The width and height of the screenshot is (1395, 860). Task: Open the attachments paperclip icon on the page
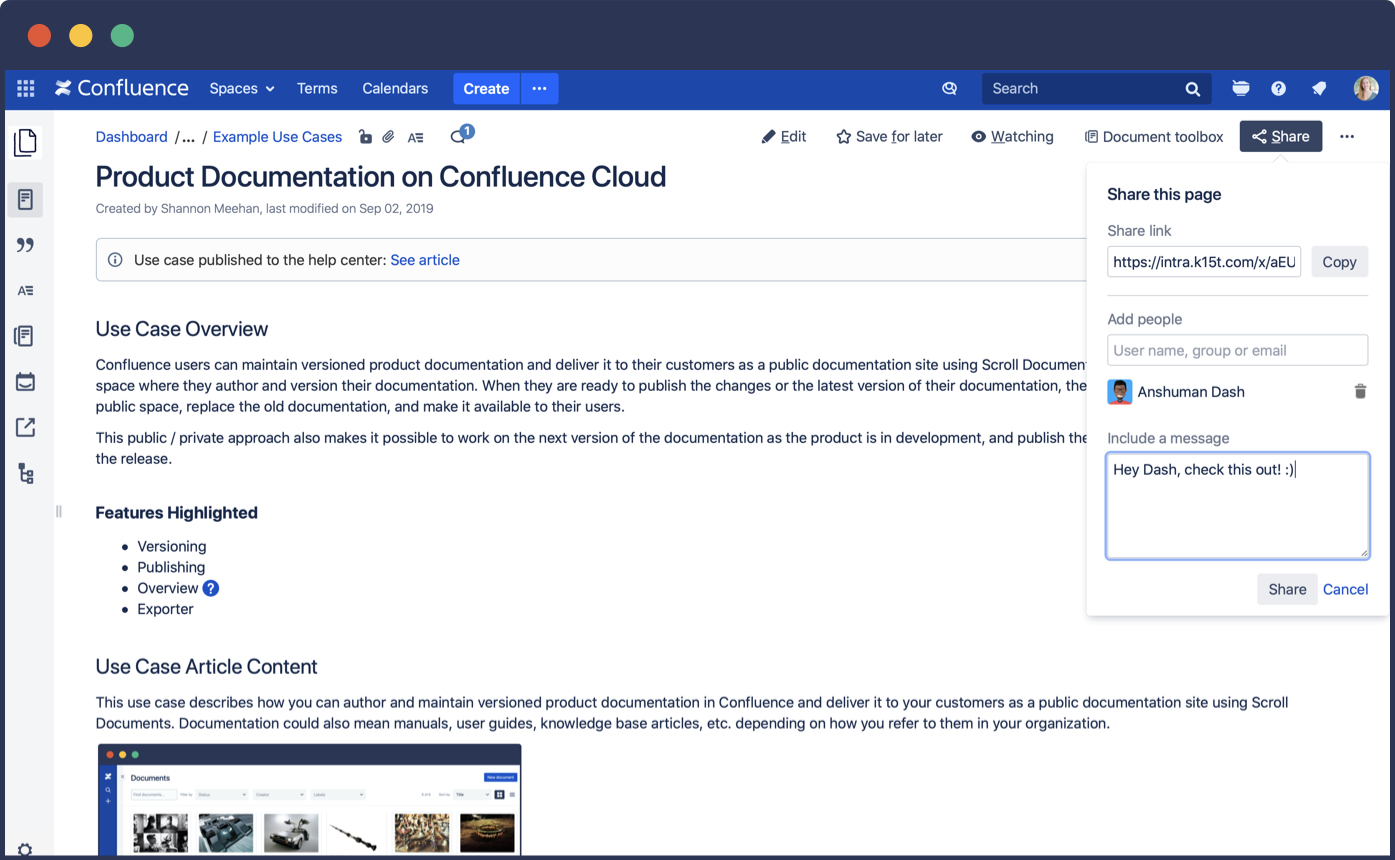(389, 137)
